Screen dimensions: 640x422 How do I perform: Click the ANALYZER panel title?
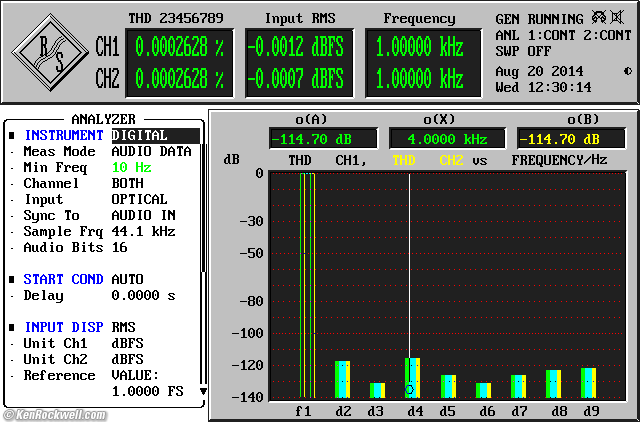coord(103,119)
